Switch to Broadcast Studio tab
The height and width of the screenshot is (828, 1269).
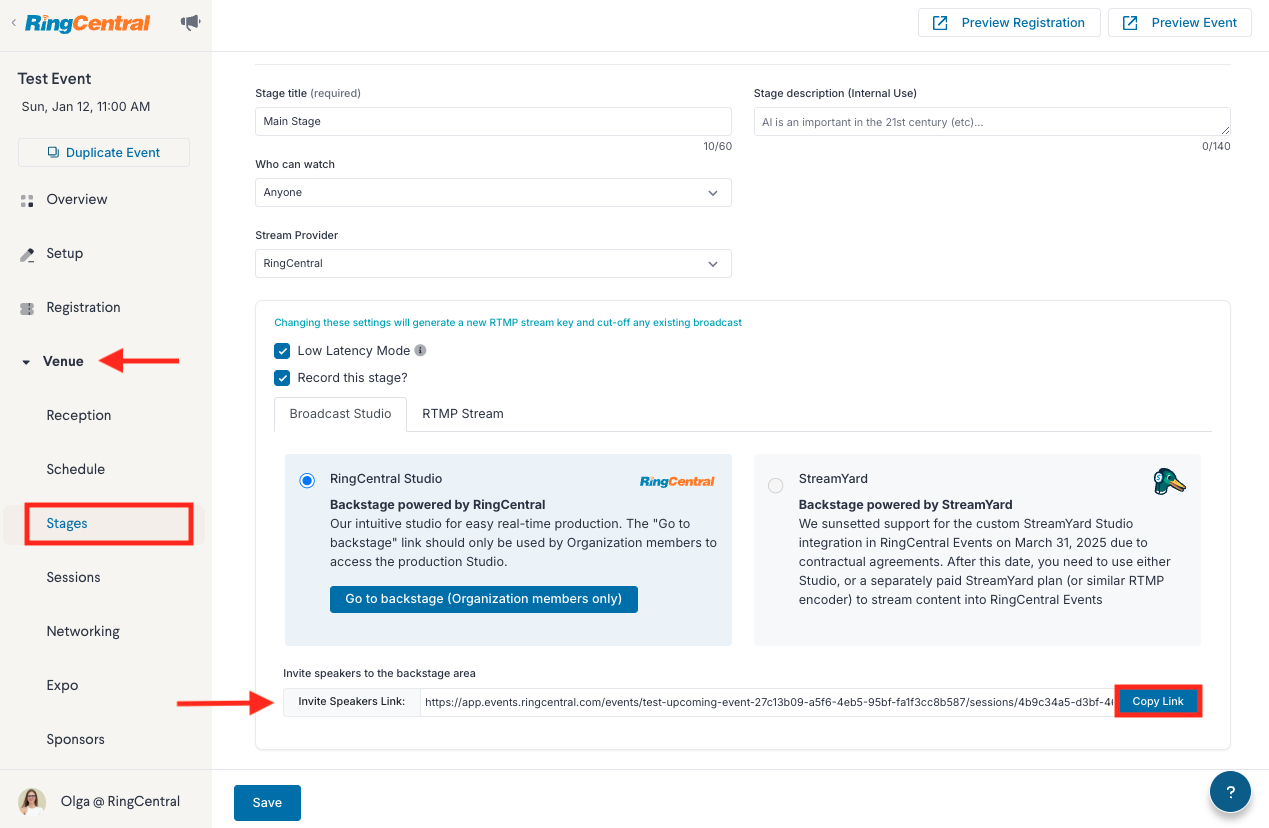pos(340,413)
